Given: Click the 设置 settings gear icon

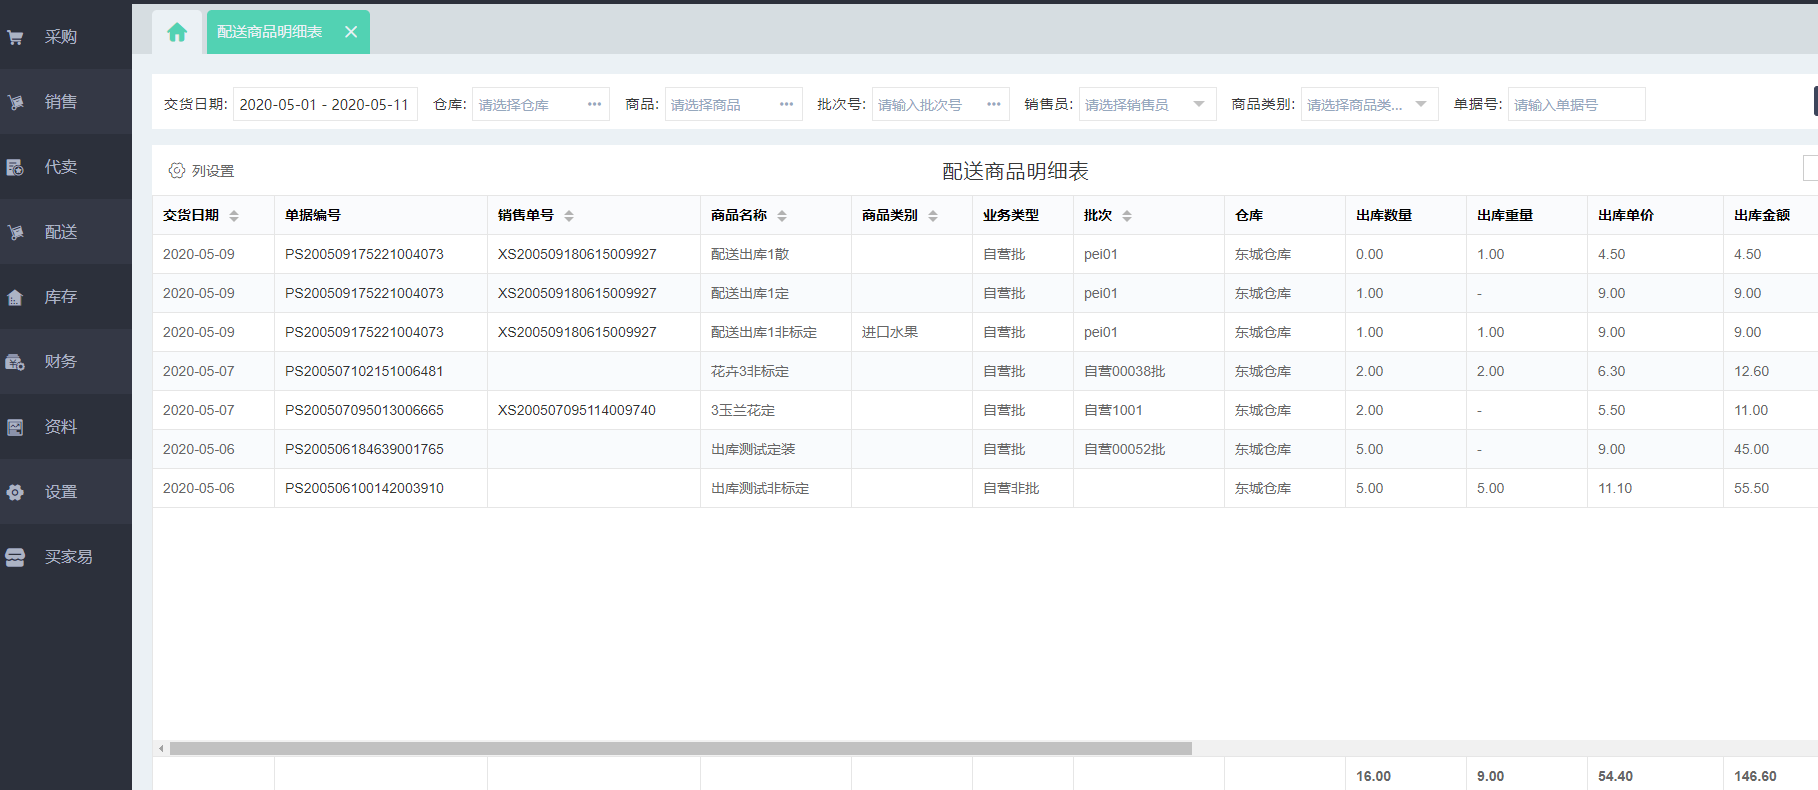Looking at the screenshot, I should click(x=15, y=492).
